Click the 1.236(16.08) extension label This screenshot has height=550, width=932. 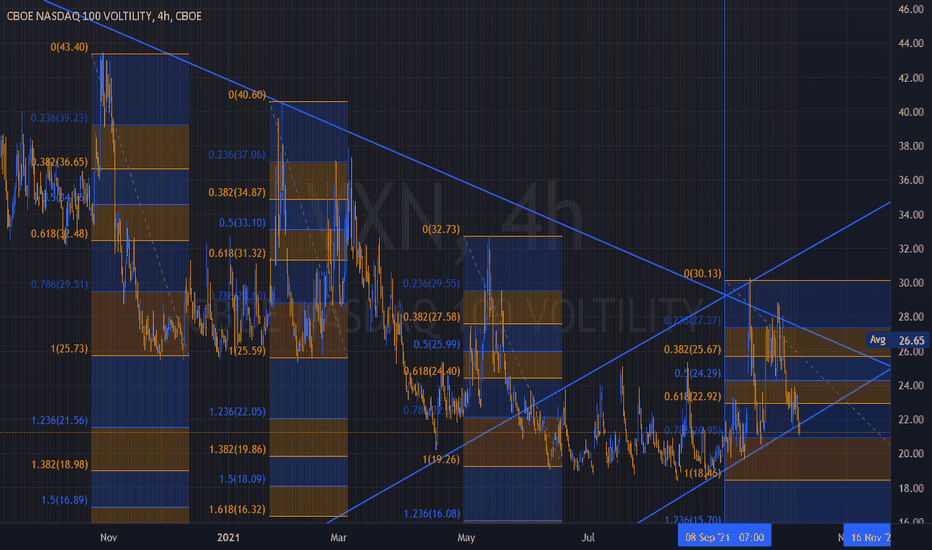(432, 513)
